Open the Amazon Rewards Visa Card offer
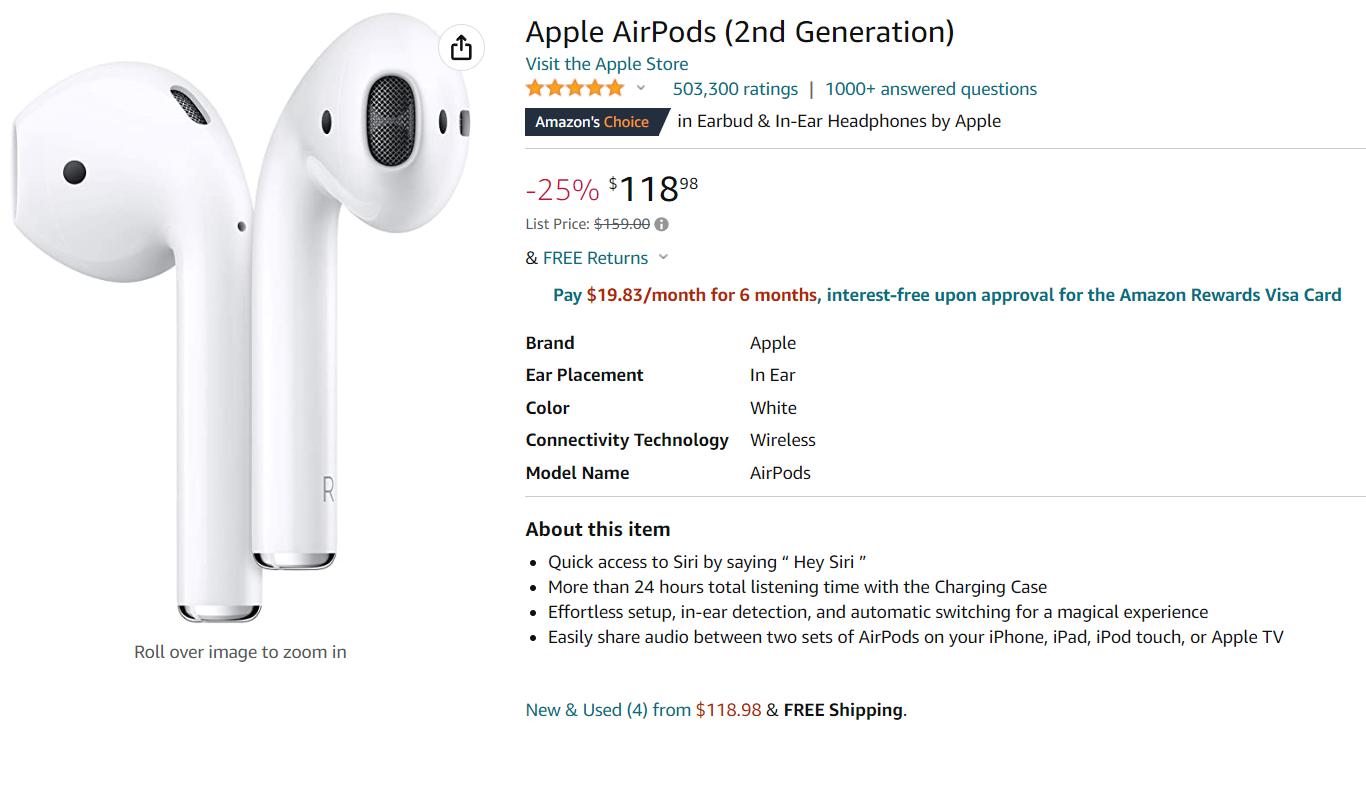The width and height of the screenshot is (1366, 787). point(1084,295)
